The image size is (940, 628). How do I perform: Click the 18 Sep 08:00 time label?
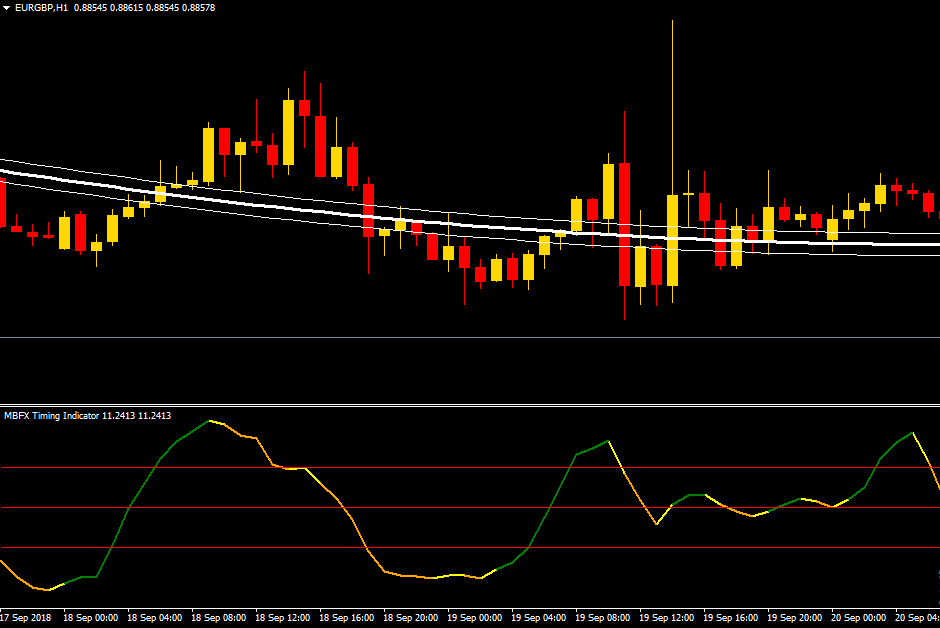pos(218,617)
